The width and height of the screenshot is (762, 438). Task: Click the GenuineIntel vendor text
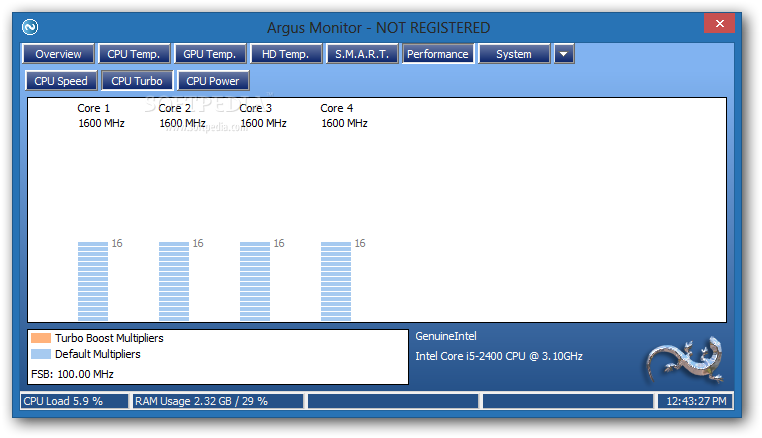point(446,336)
